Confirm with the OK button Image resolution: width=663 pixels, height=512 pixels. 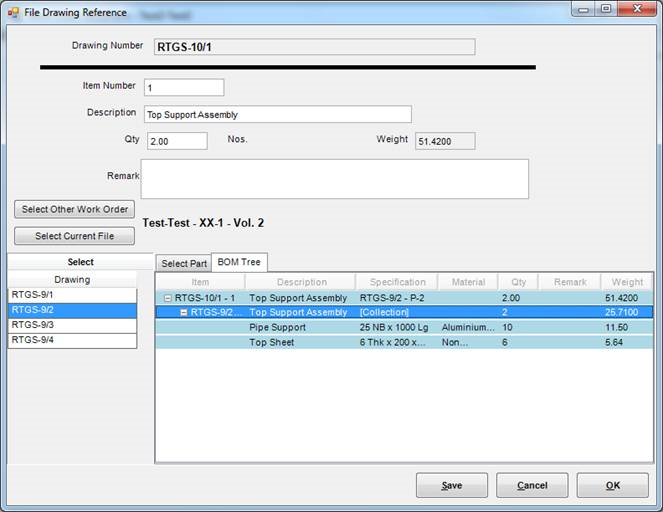(x=612, y=486)
